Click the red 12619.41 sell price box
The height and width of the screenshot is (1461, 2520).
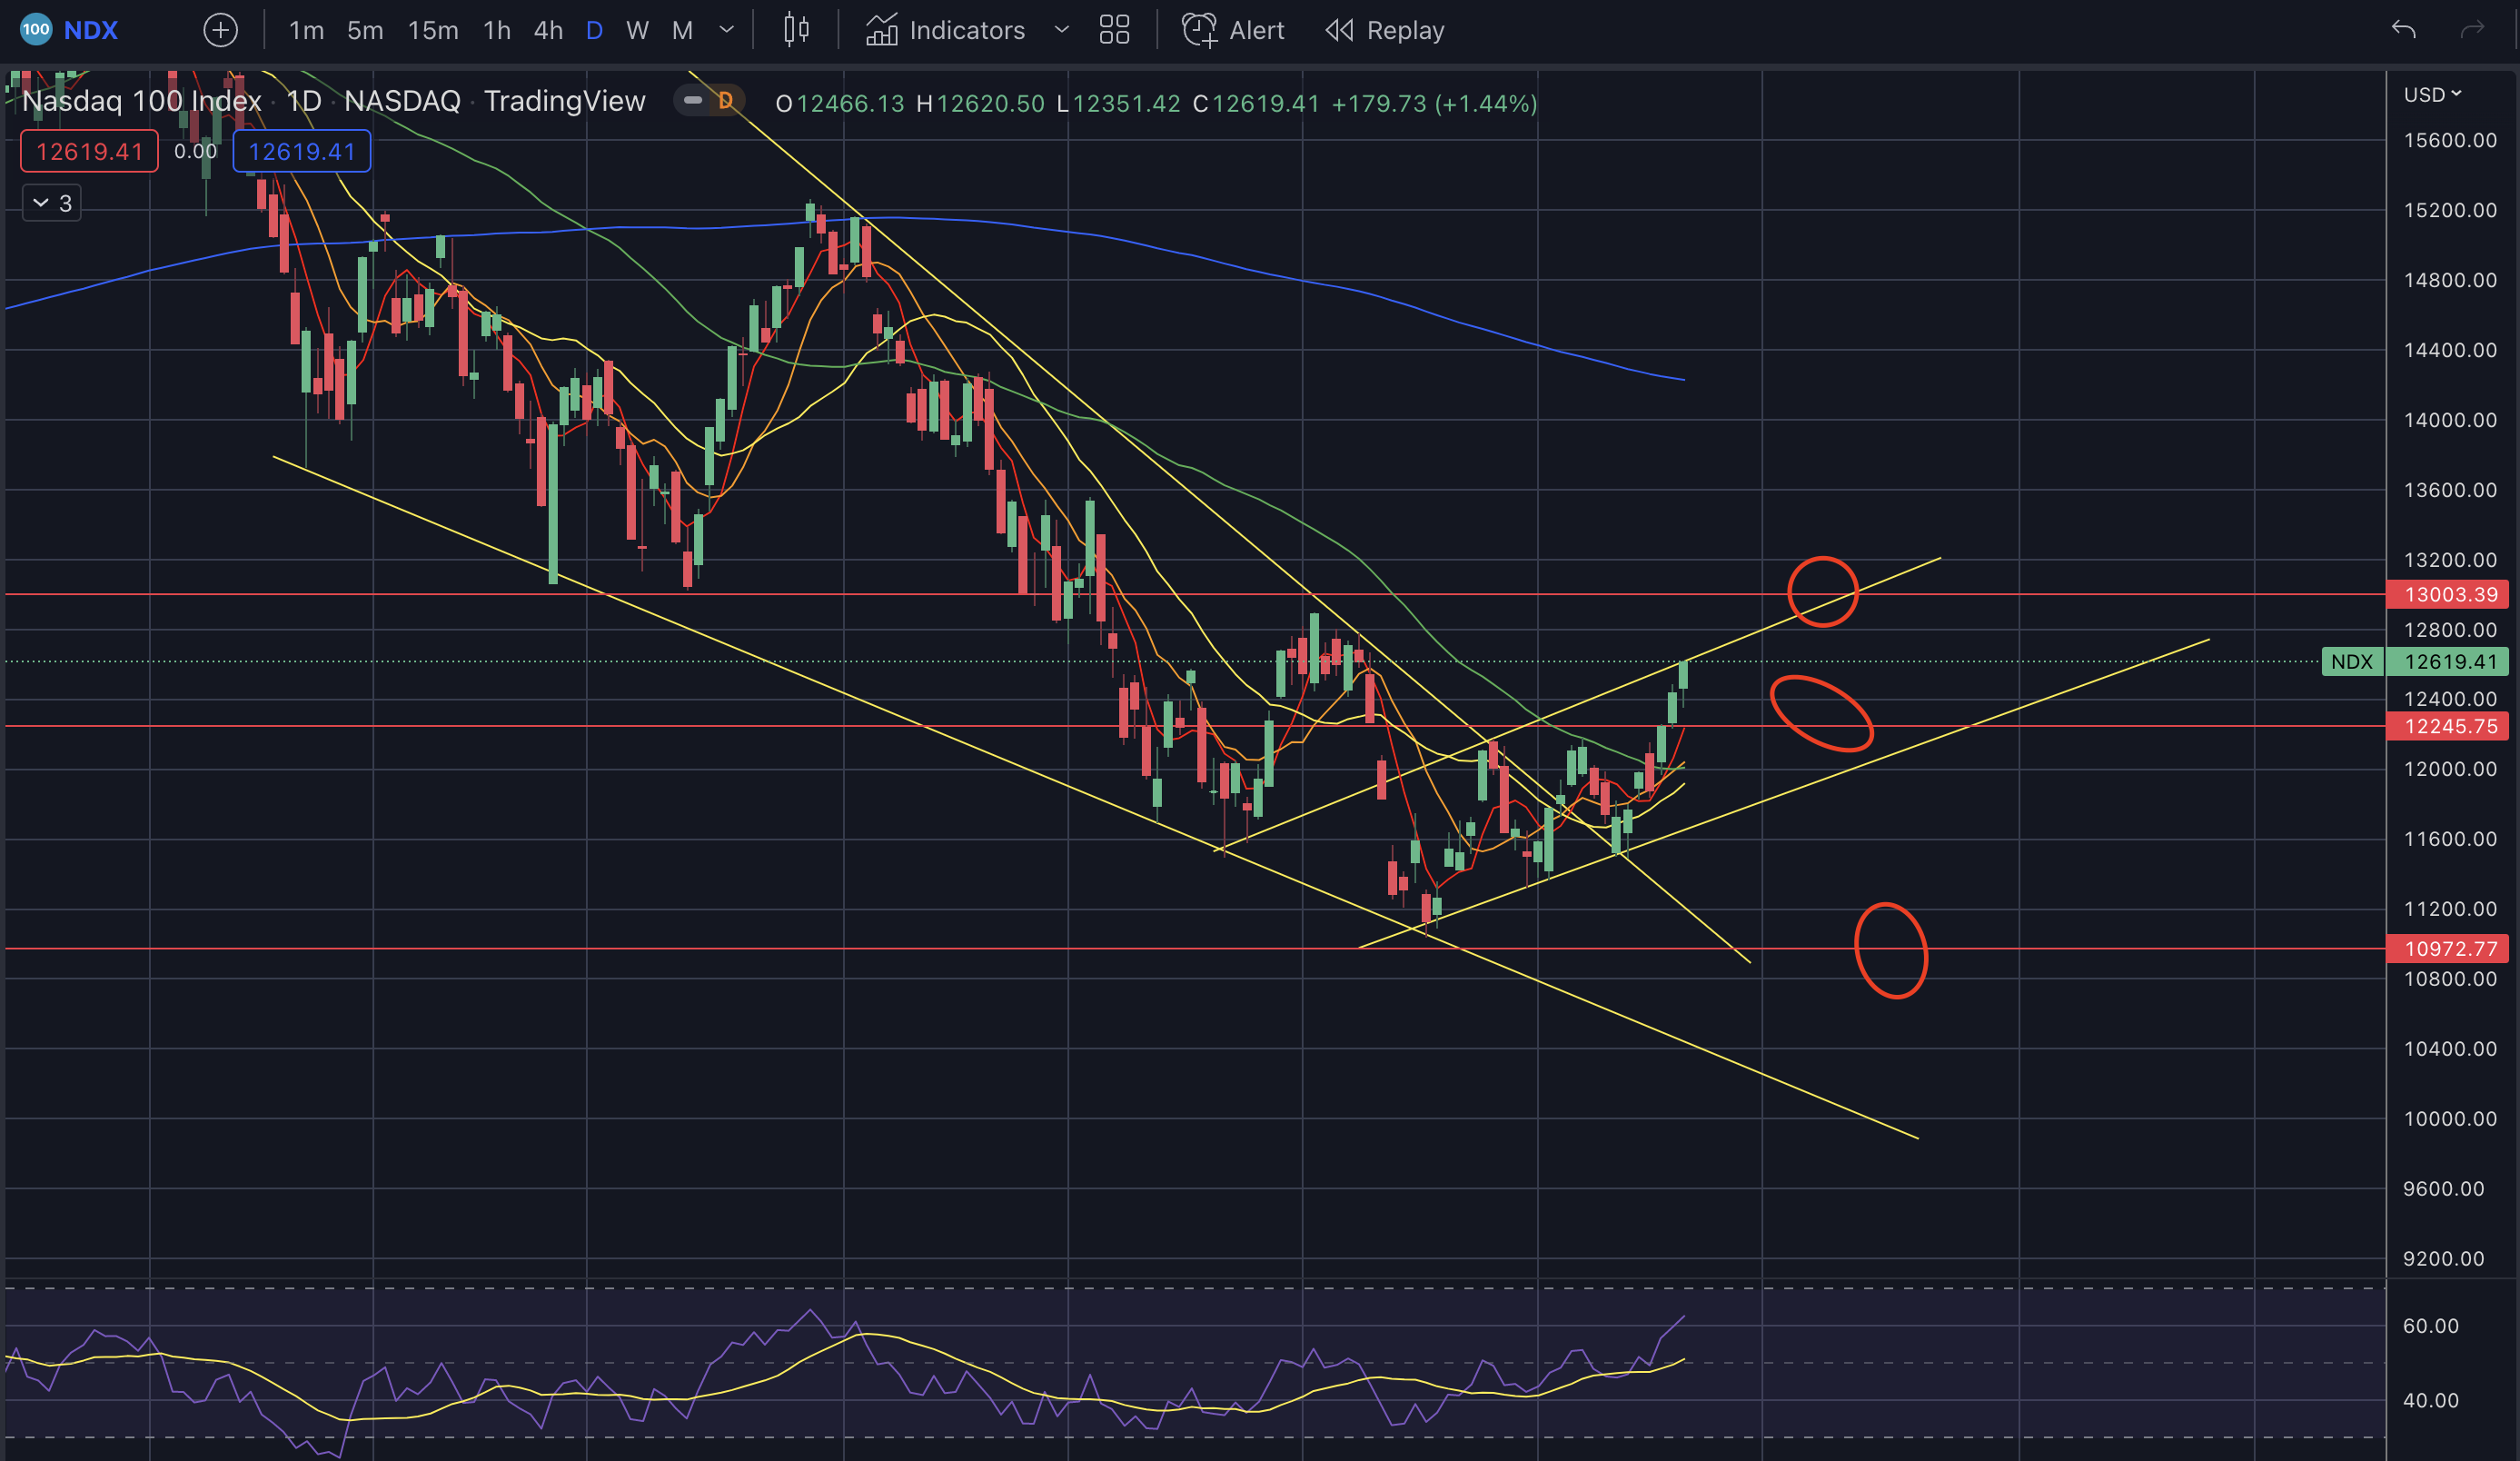89,151
